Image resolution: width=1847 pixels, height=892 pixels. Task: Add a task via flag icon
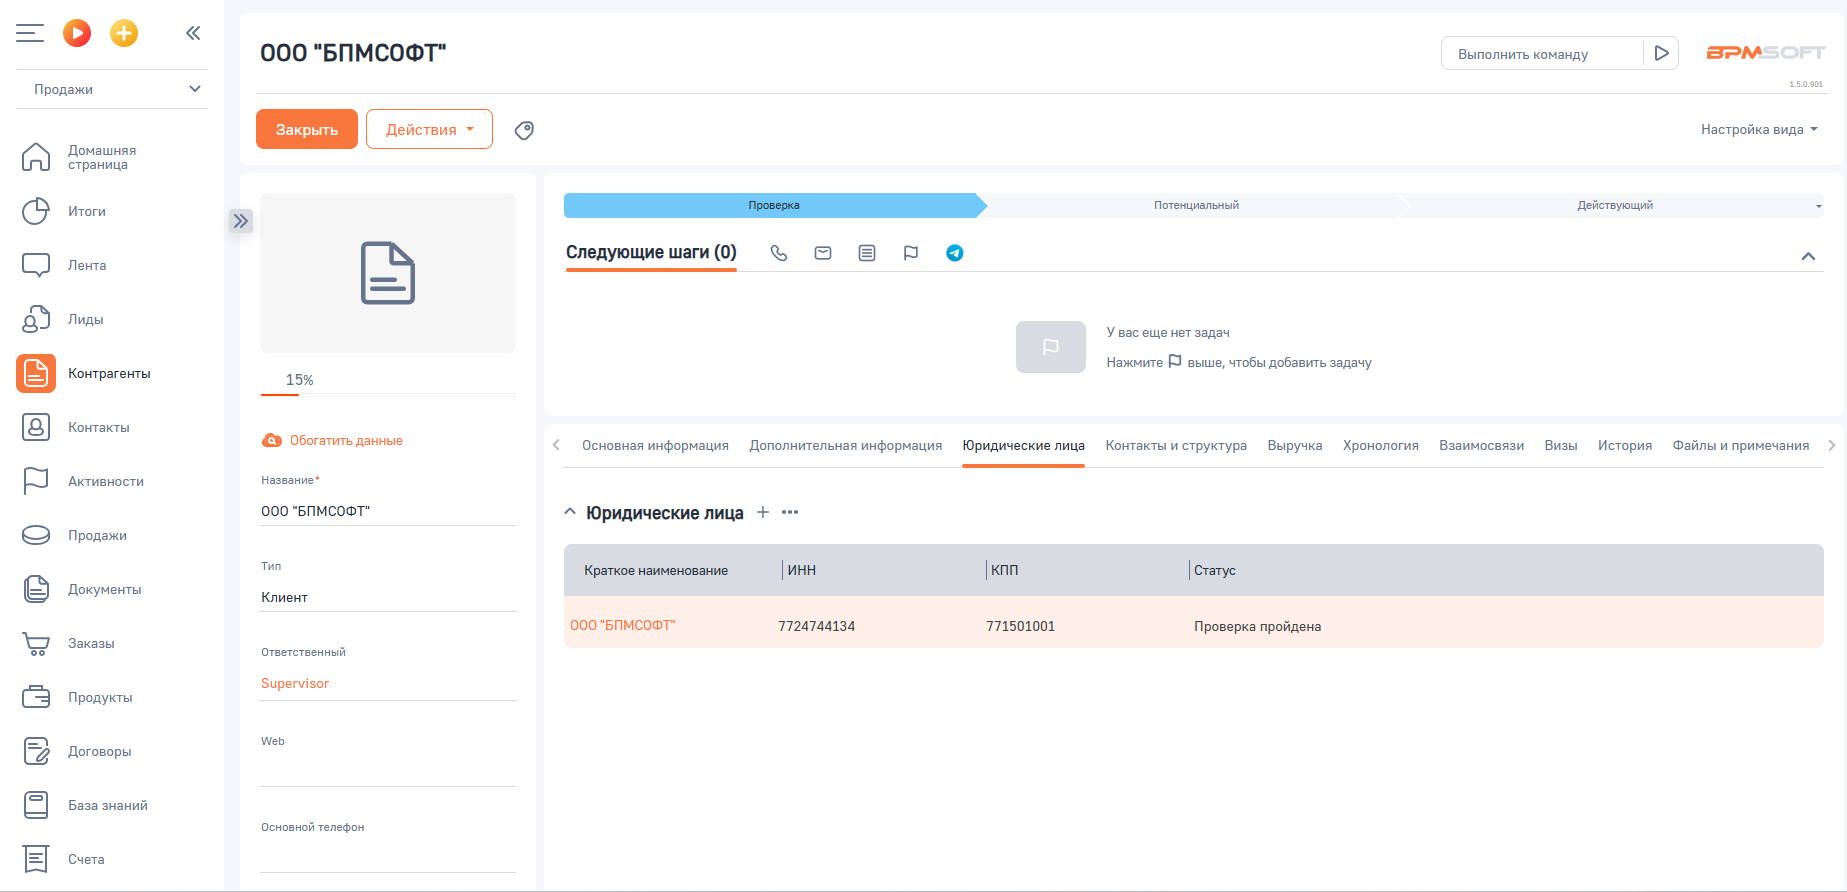(911, 253)
